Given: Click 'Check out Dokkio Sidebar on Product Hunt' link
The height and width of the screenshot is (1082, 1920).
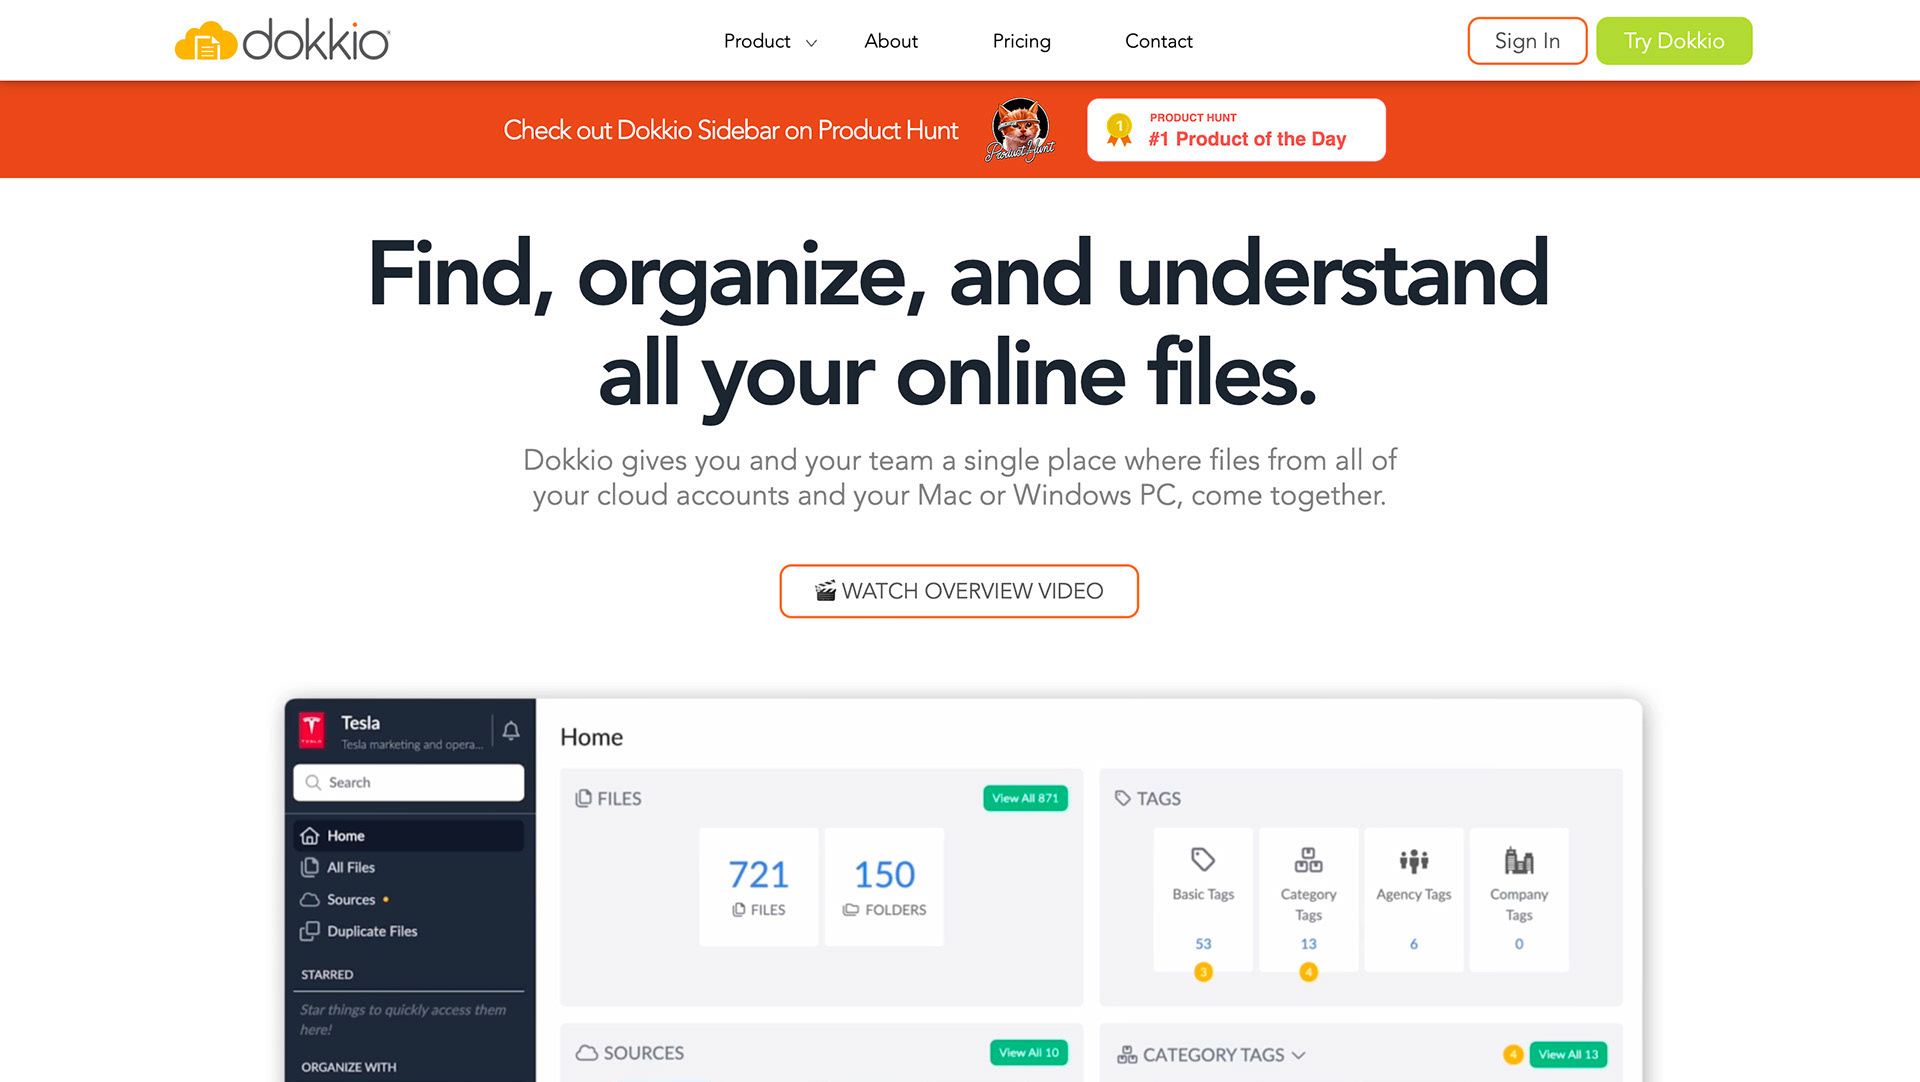Looking at the screenshot, I should pos(731,130).
